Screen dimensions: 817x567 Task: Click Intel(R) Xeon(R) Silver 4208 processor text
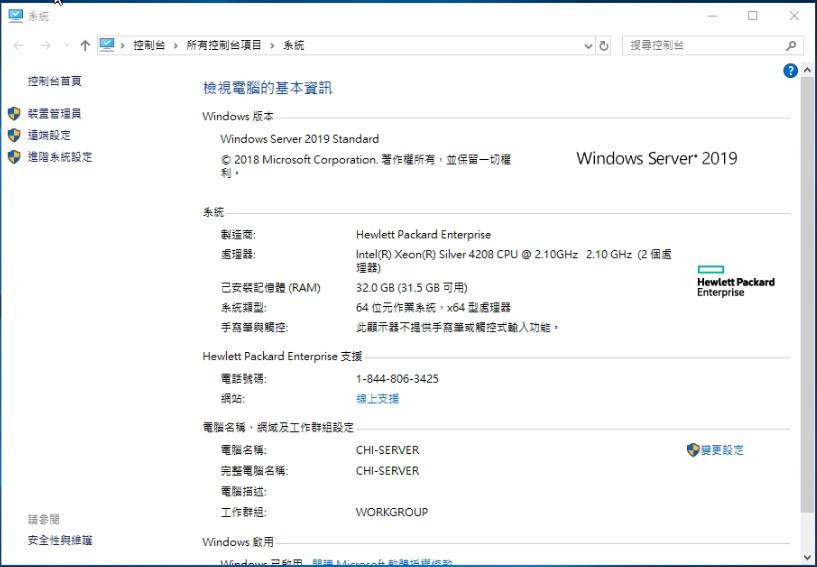tap(514, 261)
